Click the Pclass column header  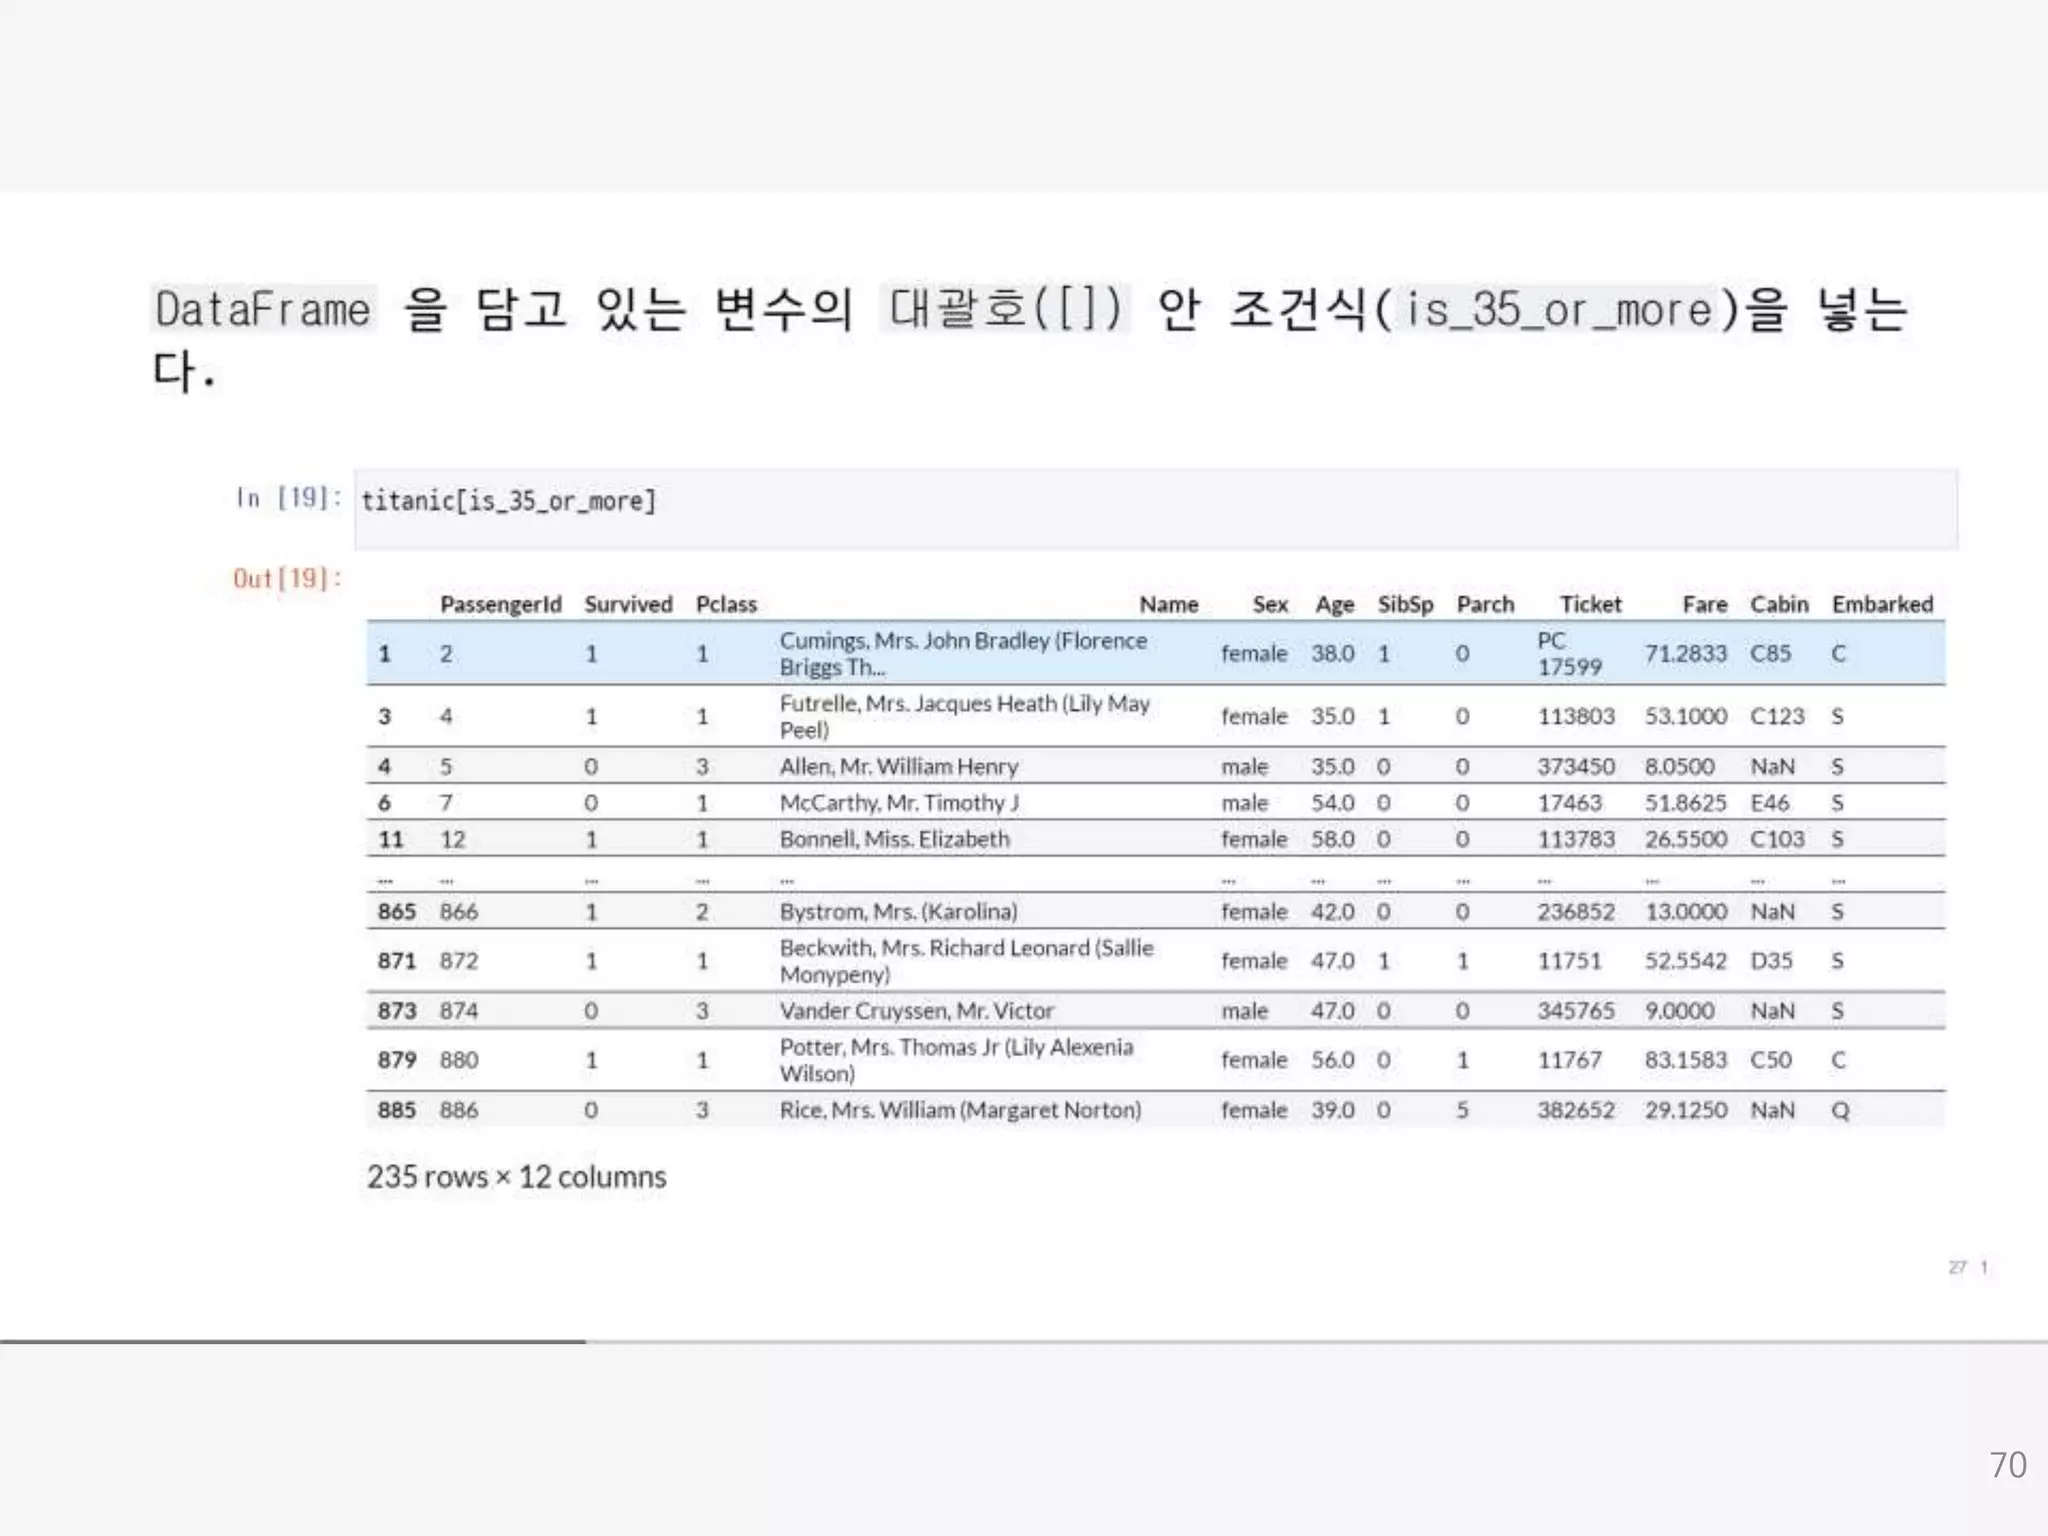tap(726, 604)
